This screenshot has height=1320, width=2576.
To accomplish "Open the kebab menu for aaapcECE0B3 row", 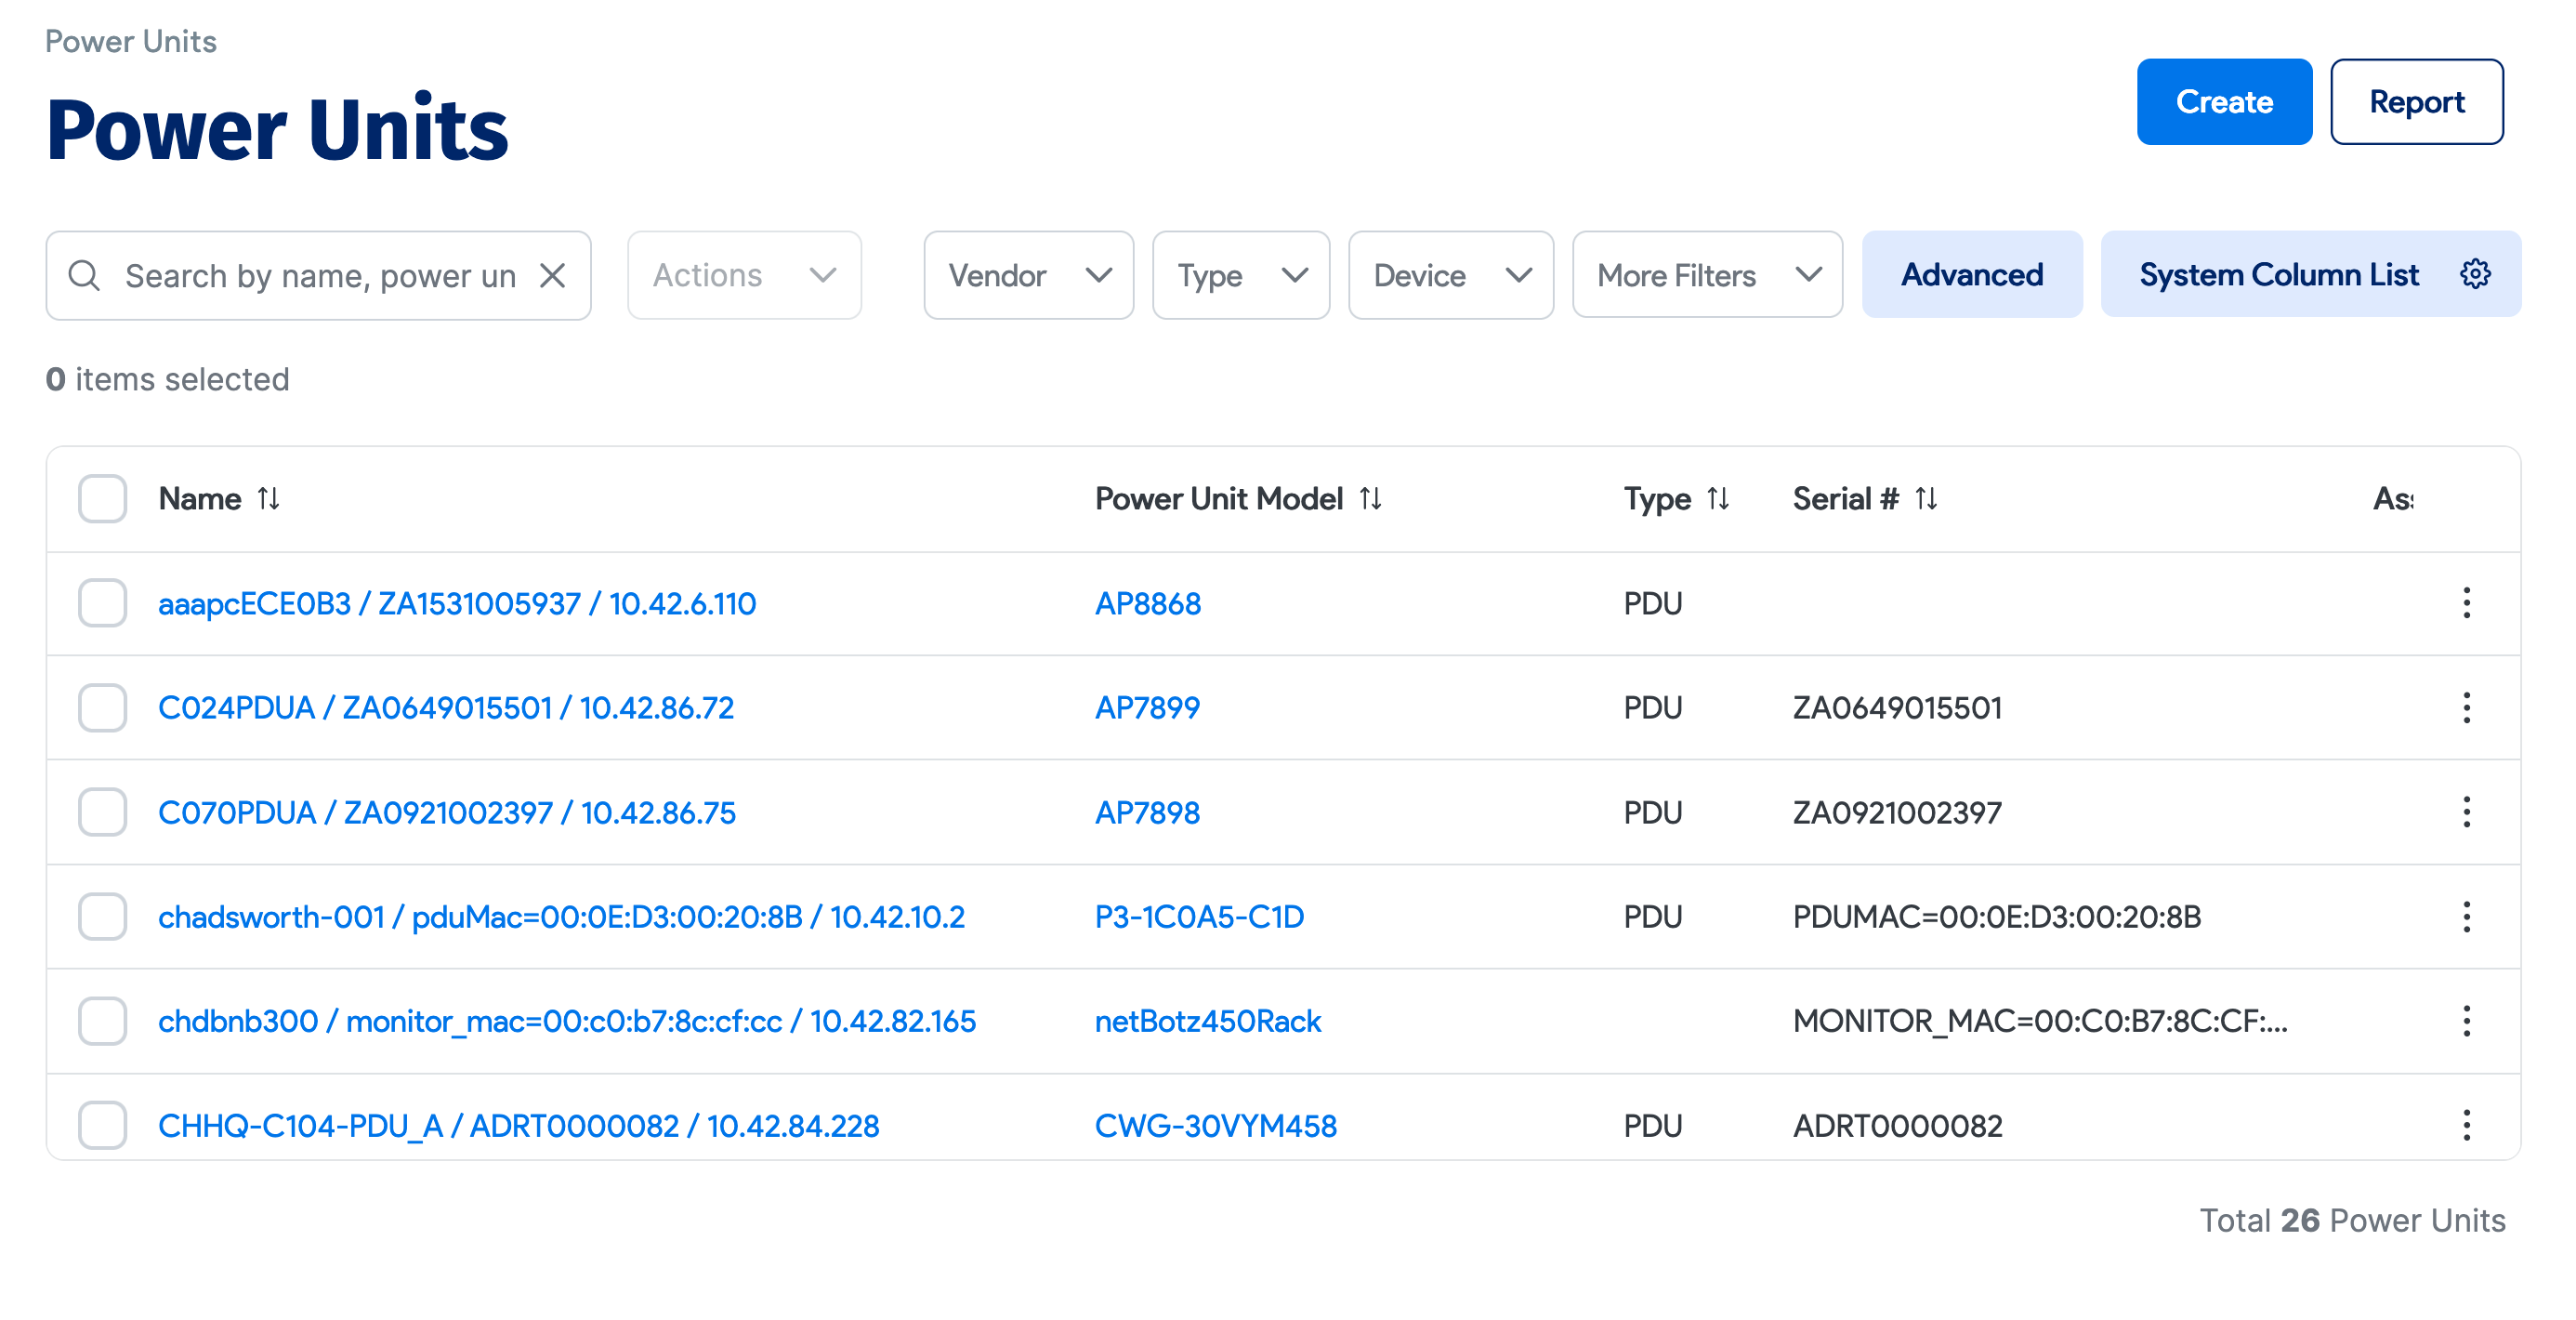I will (x=2466, y=603).
